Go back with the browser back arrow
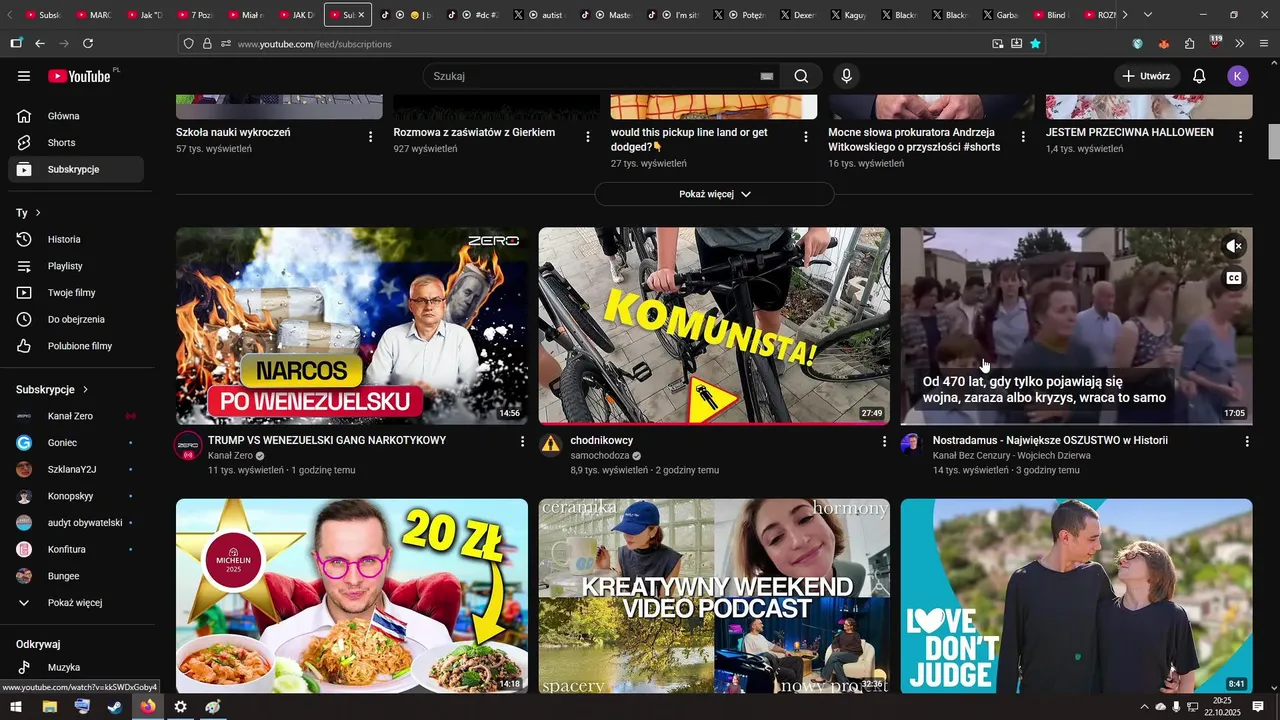The width and height of the screenshot is (1280, 720). point(40,43)
